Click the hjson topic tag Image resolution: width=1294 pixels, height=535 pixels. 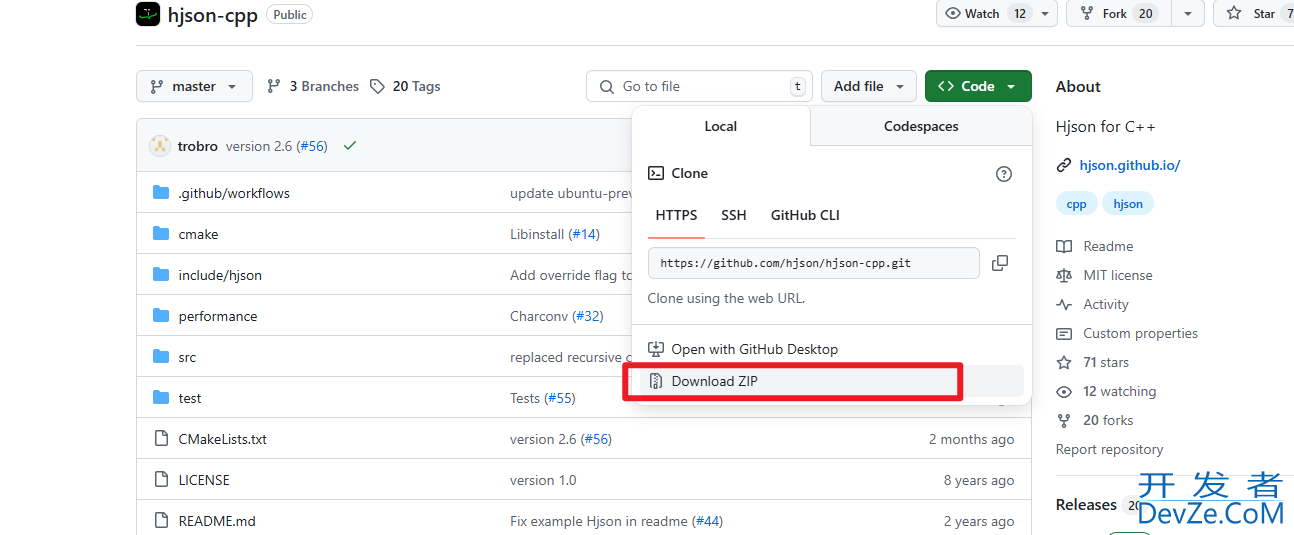(x=1128, y=204)
